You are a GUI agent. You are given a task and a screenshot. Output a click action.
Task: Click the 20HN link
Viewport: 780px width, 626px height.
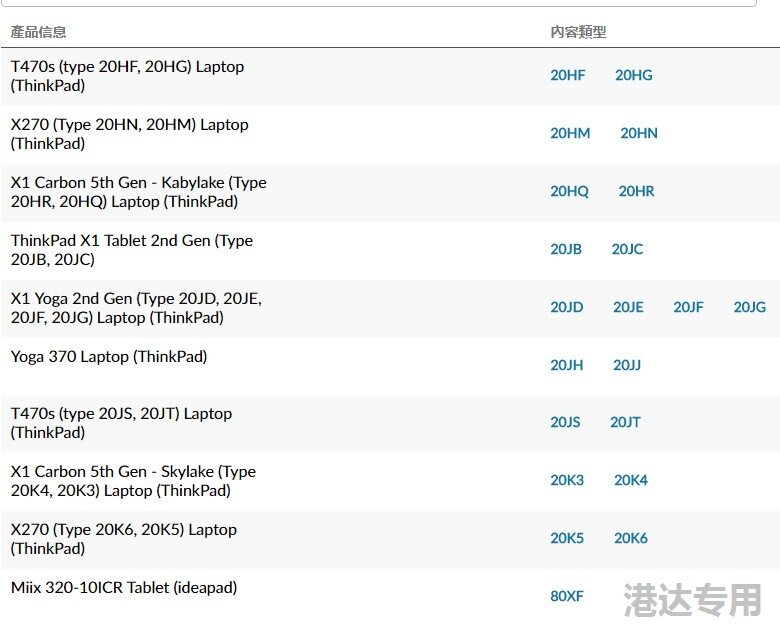coord(639,133)
